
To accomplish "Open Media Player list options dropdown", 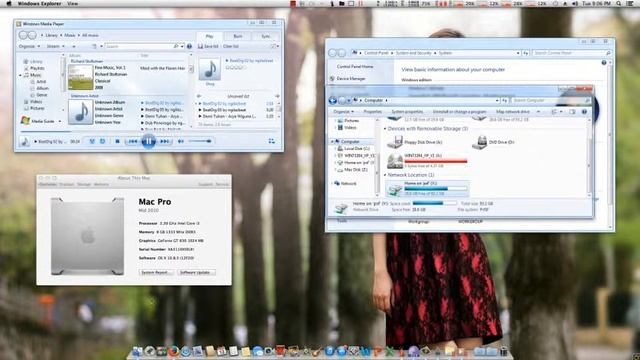I will (x=275, y=47).
